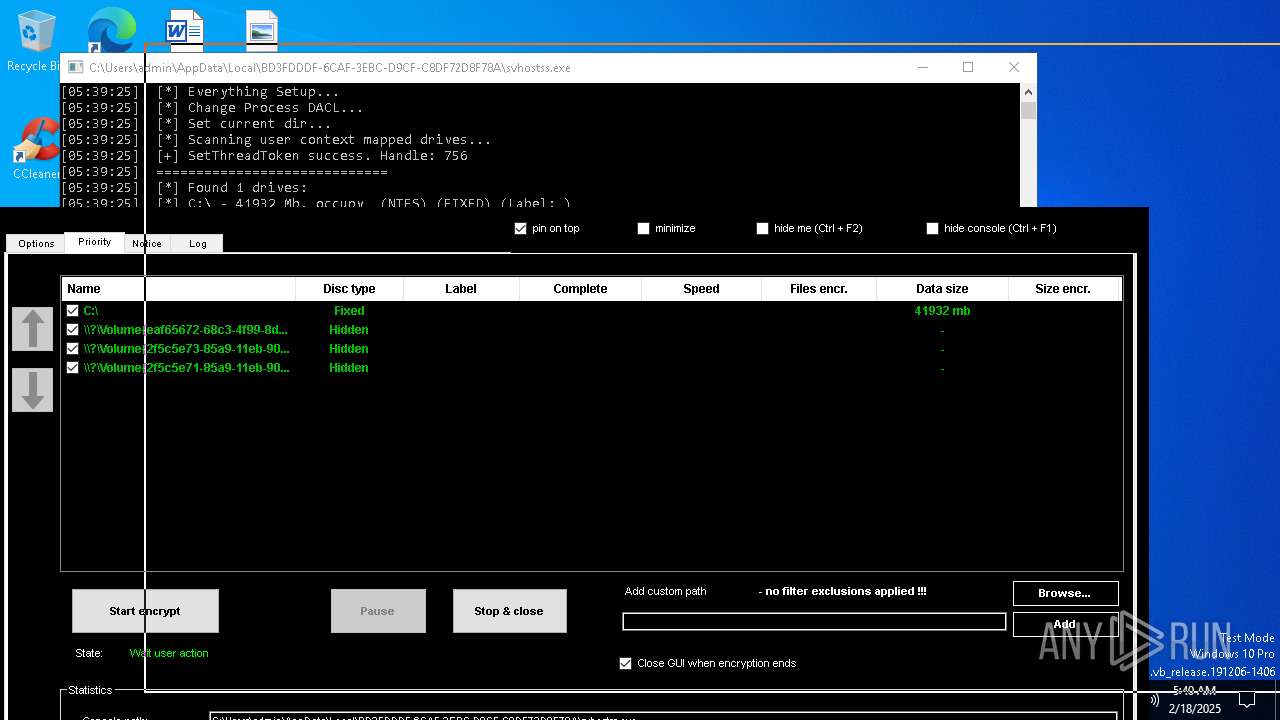Toggle Close GUI when encryption ends
The width and height of the screenshot is (1280, 720).
(626, 663)
